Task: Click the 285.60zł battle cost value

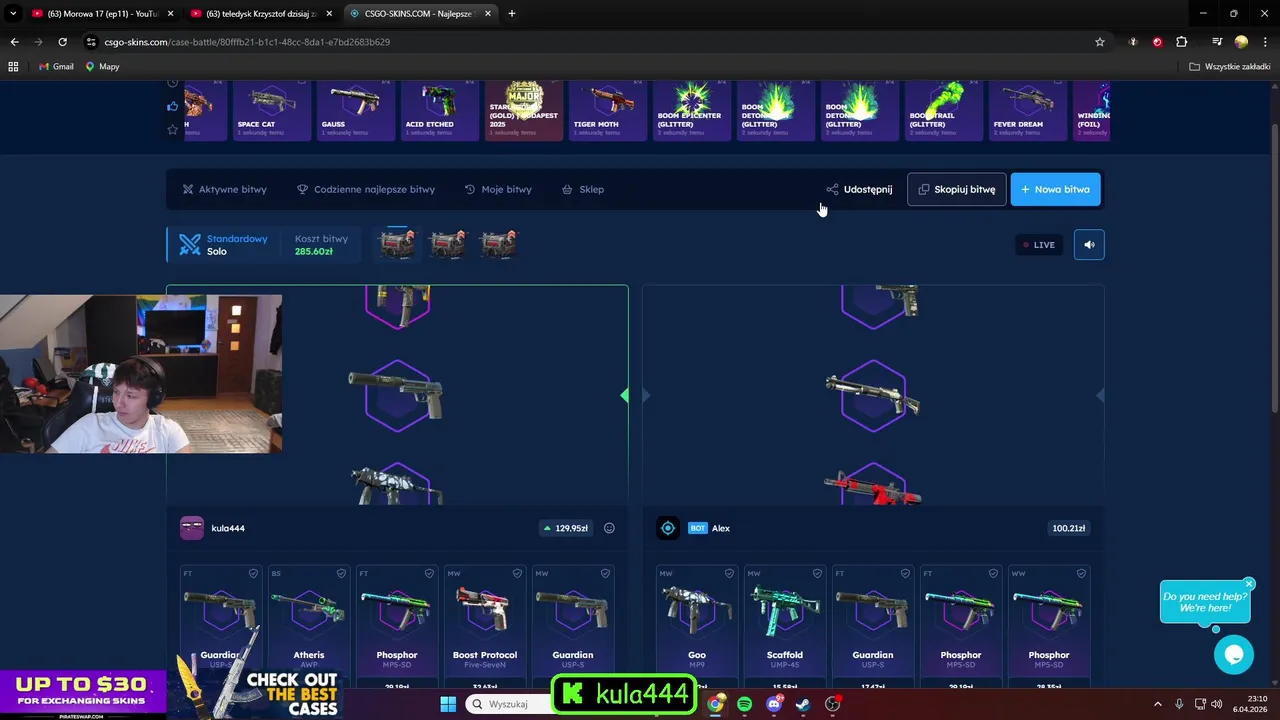Action: pyautogui.click(x=313, y=252)
